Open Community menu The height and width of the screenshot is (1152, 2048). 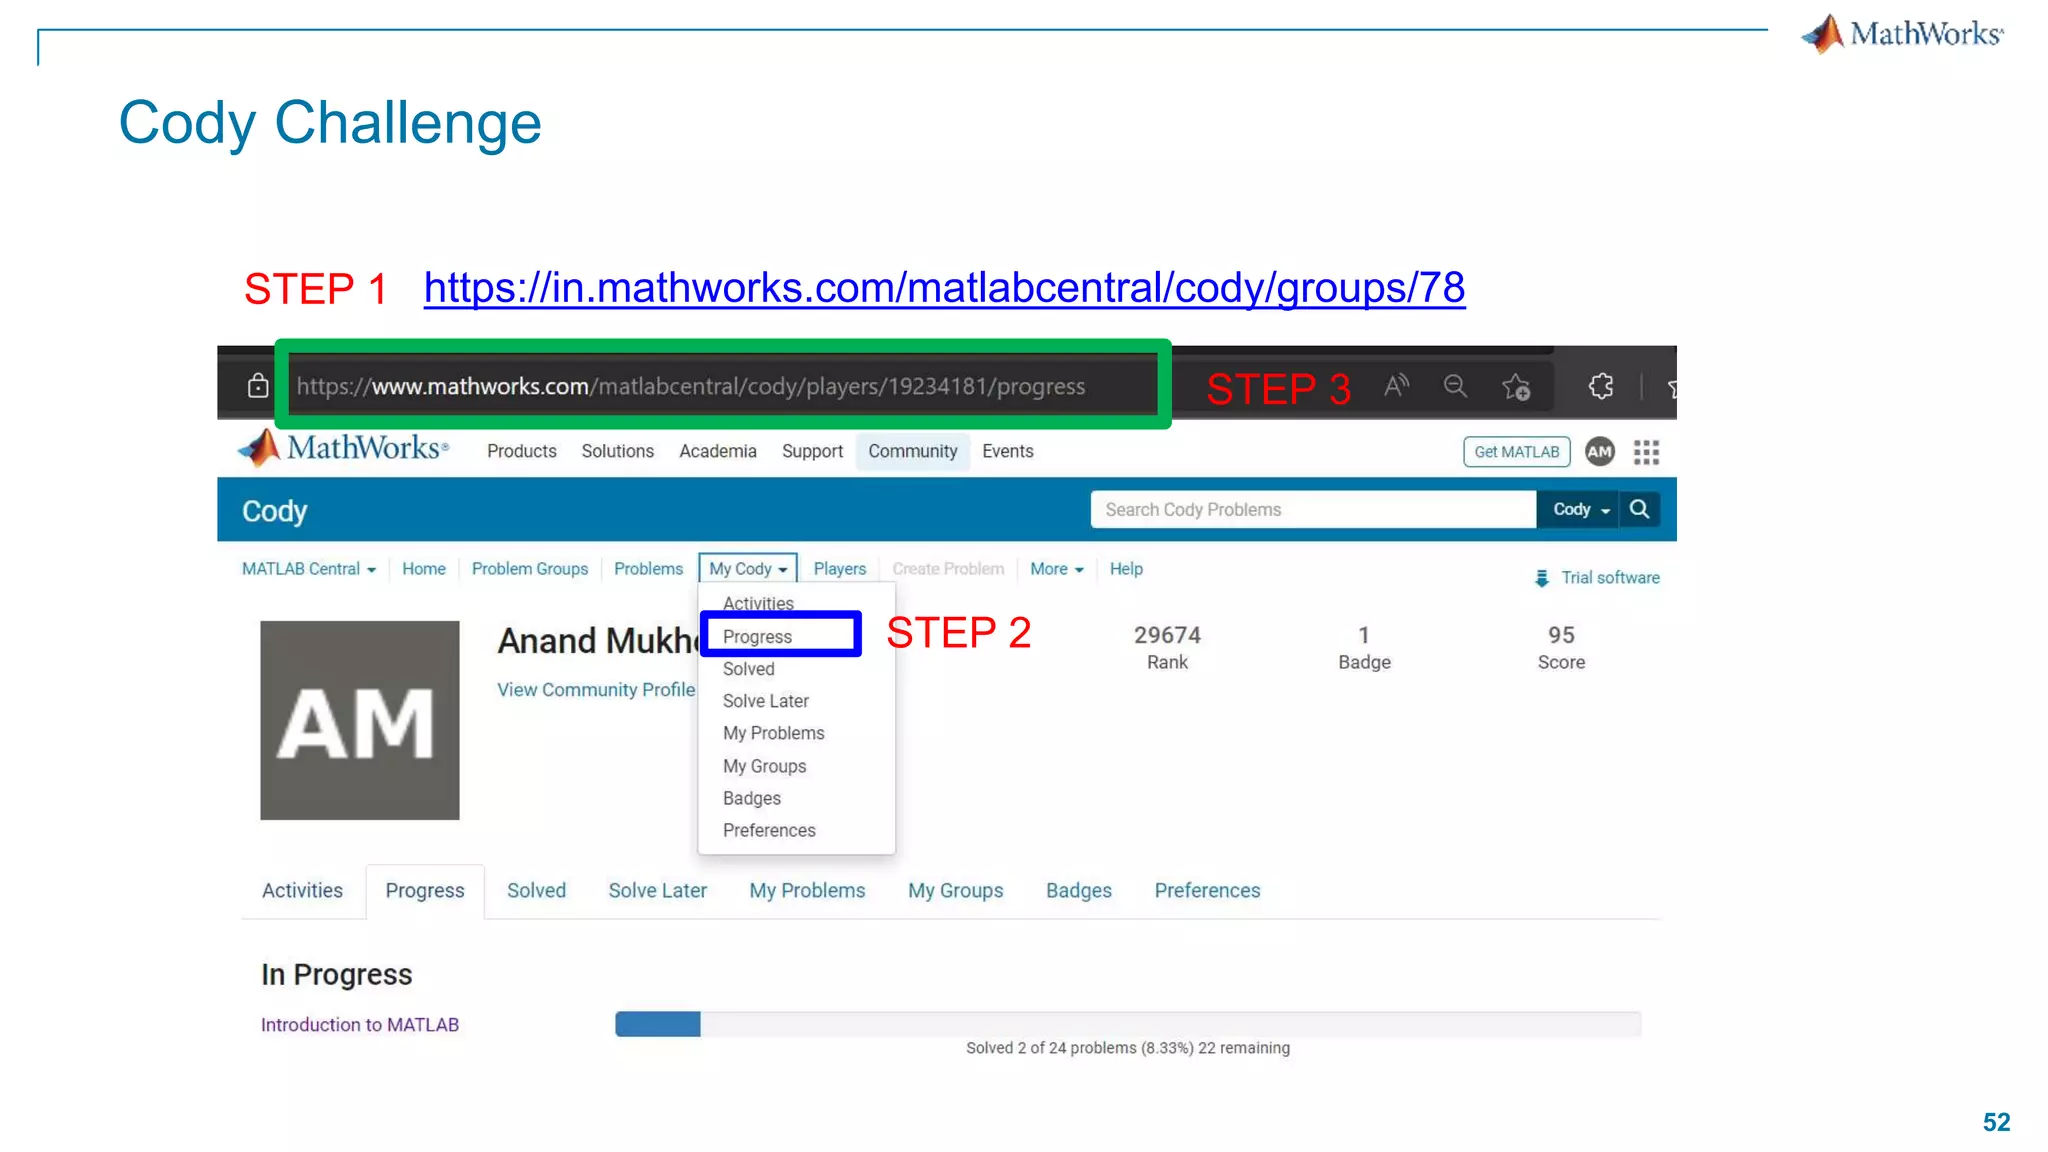tap(913, 451)
